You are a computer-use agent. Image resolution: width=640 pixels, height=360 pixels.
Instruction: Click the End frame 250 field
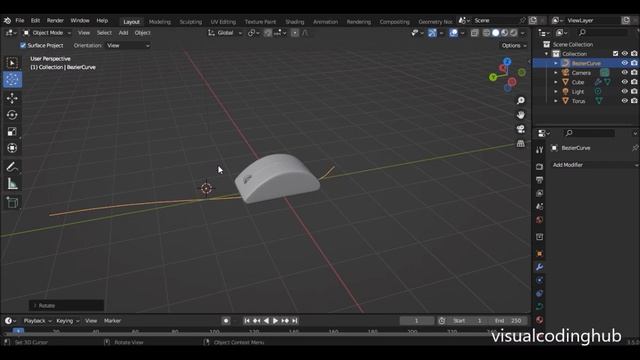point(508,321)
